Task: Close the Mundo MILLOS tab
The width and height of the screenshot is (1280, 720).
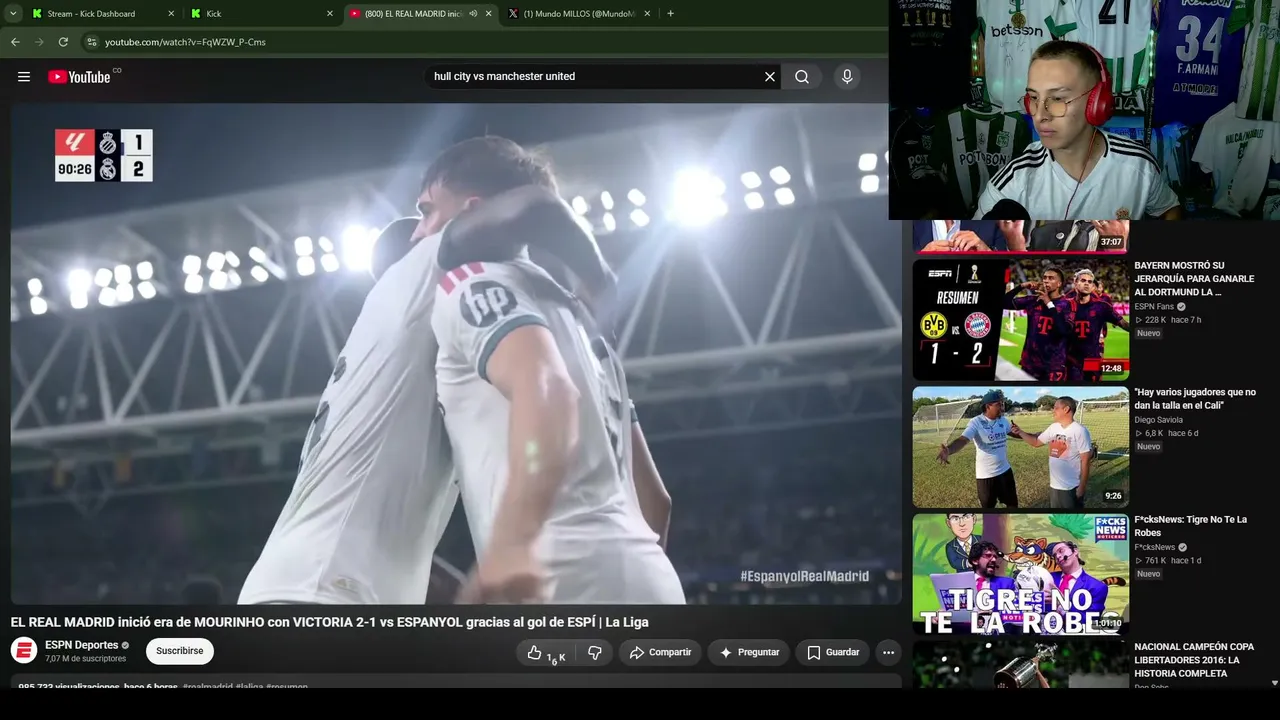Action: [647, 14]
